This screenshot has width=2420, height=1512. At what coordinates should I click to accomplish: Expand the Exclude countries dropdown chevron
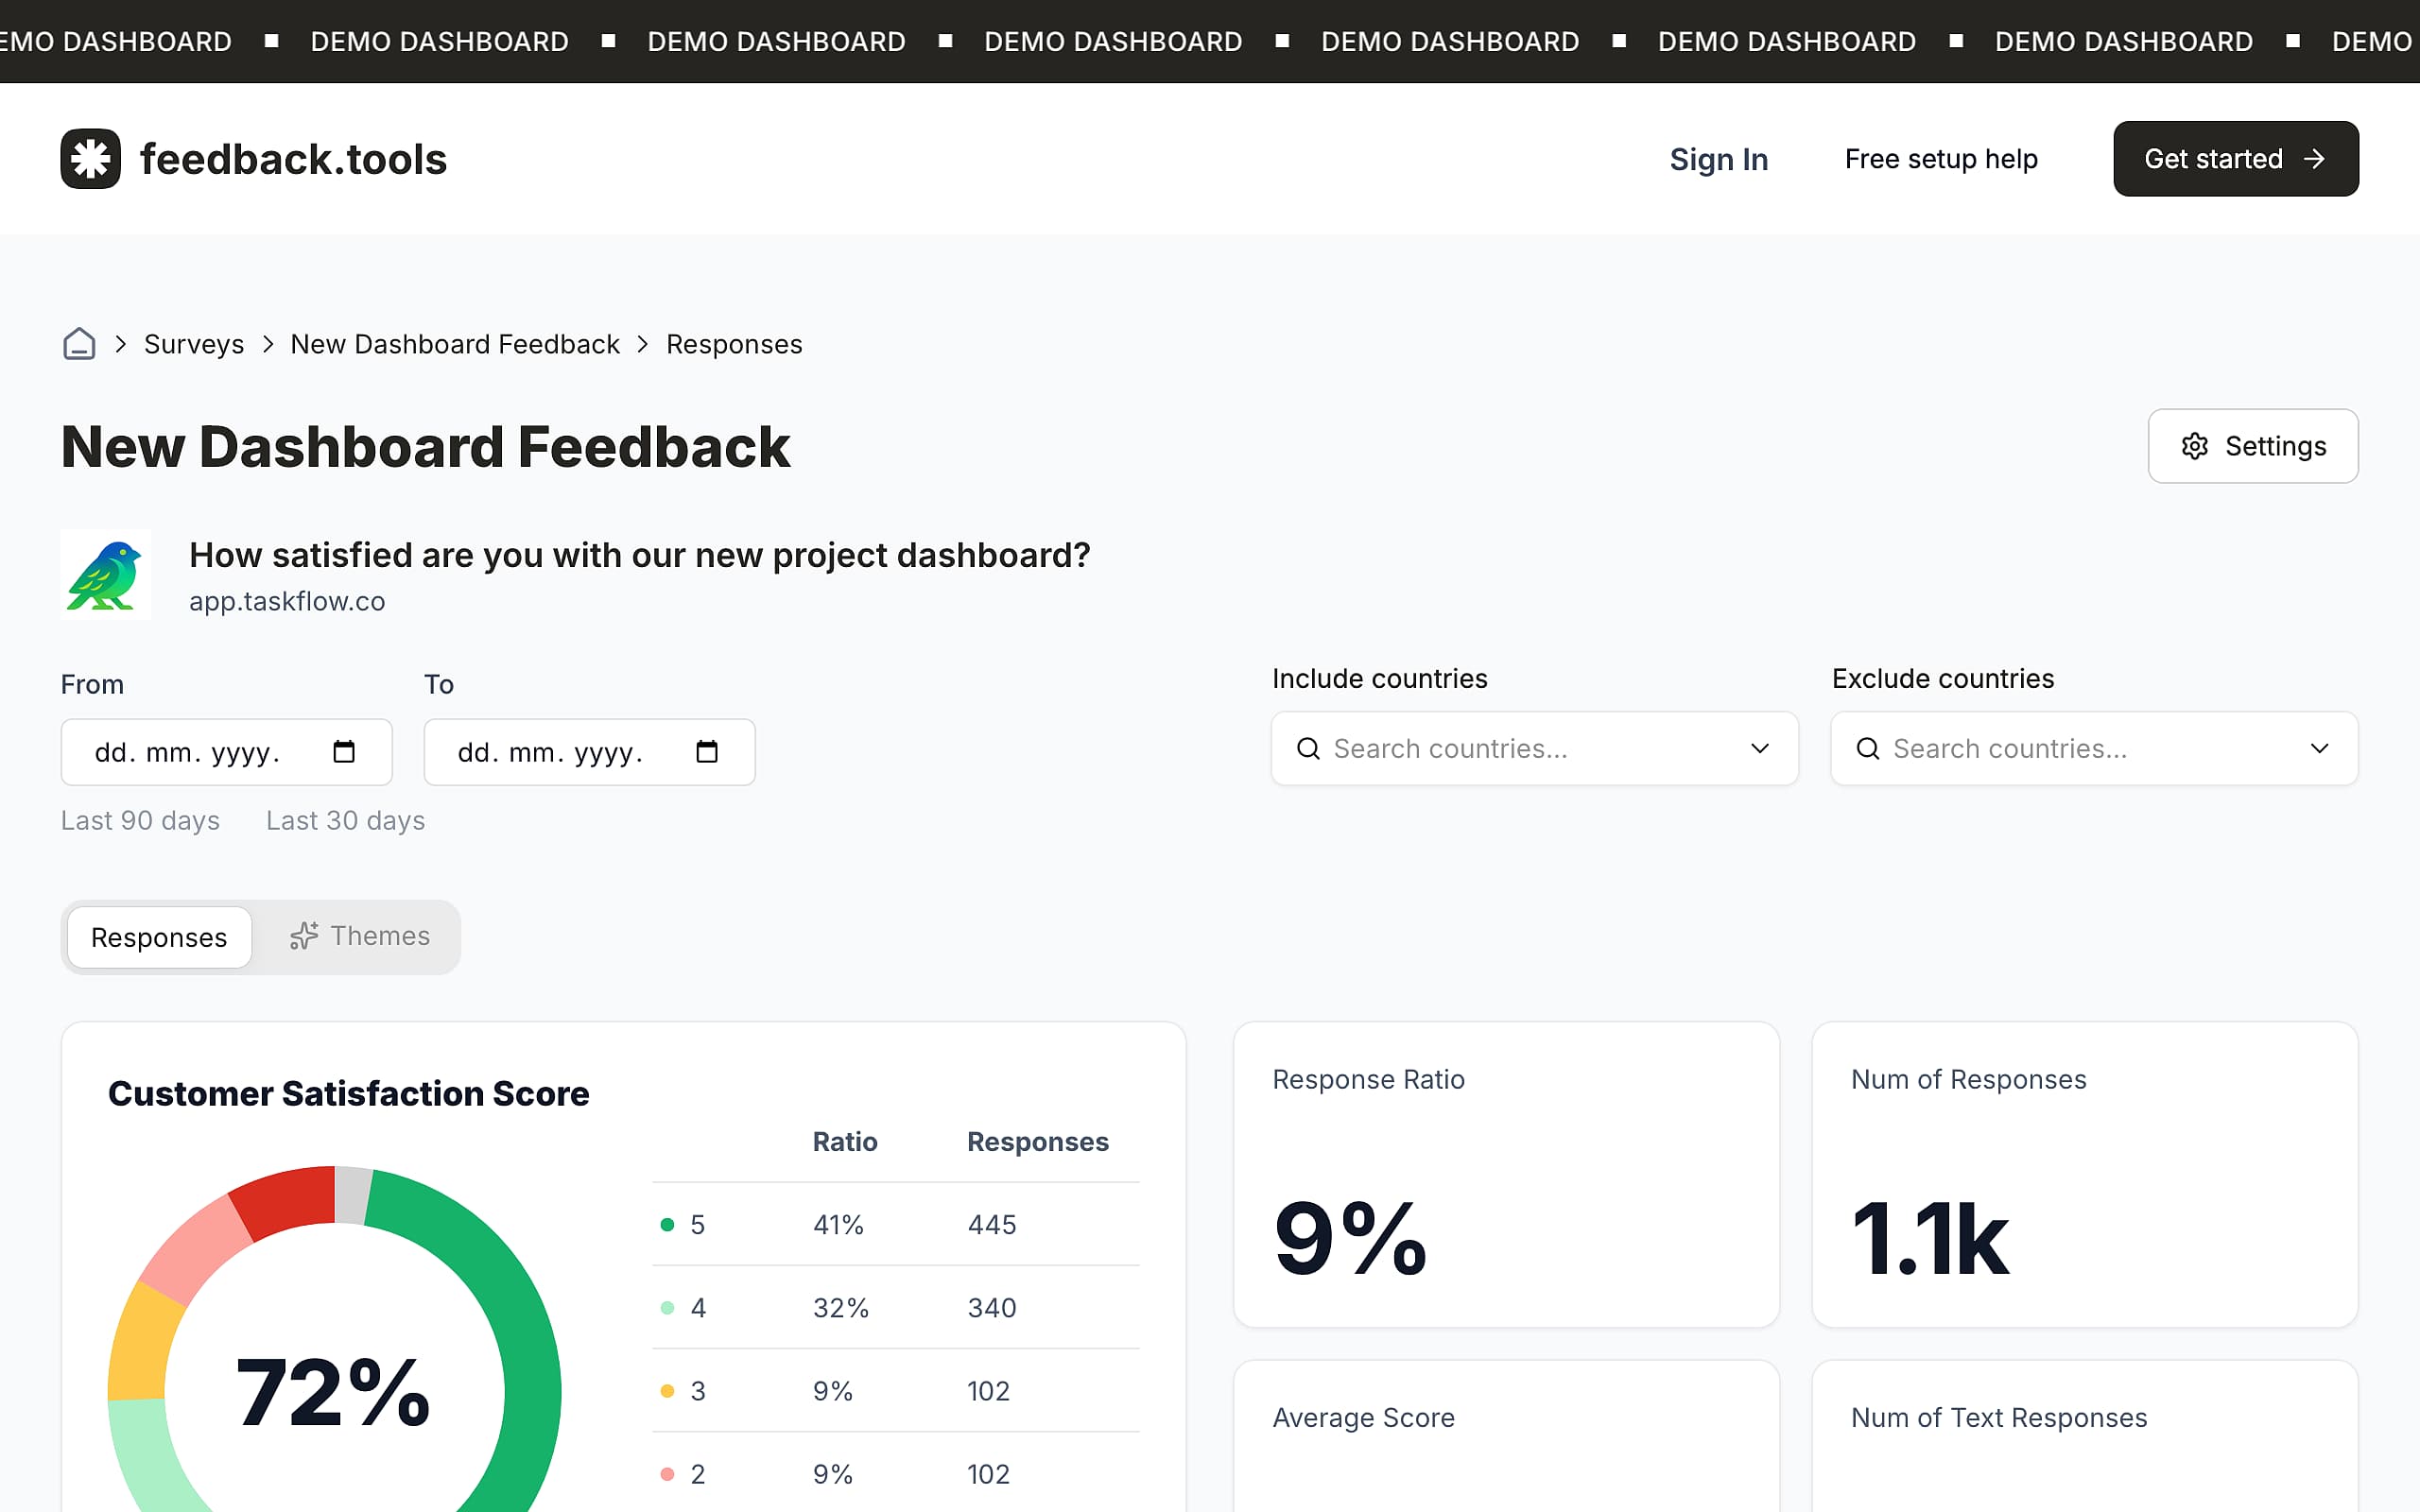(x=2319, y=748)
